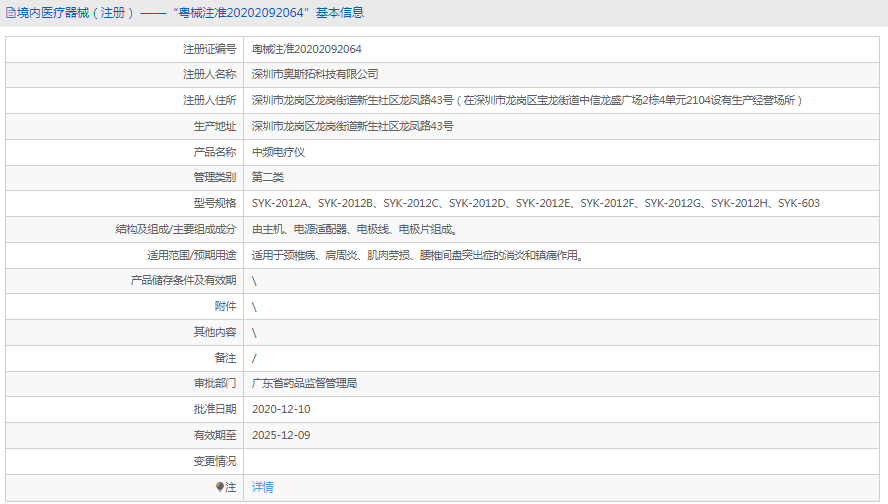Click the 附件 row label
The width and height of the screenshot is (888, 504).
(225, 306)
